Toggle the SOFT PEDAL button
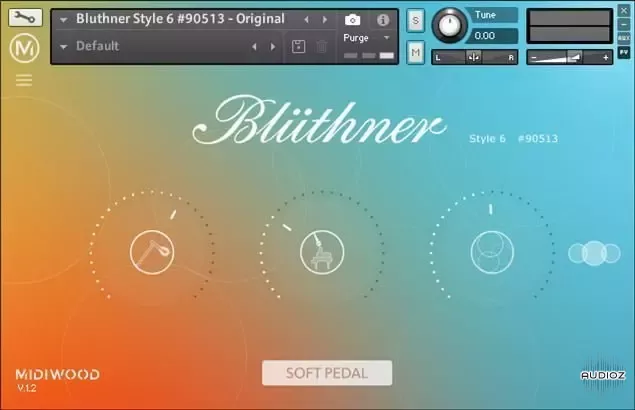The height and width of the screenshot is (410, 635). pyautogui.click(x=327, y=373)
